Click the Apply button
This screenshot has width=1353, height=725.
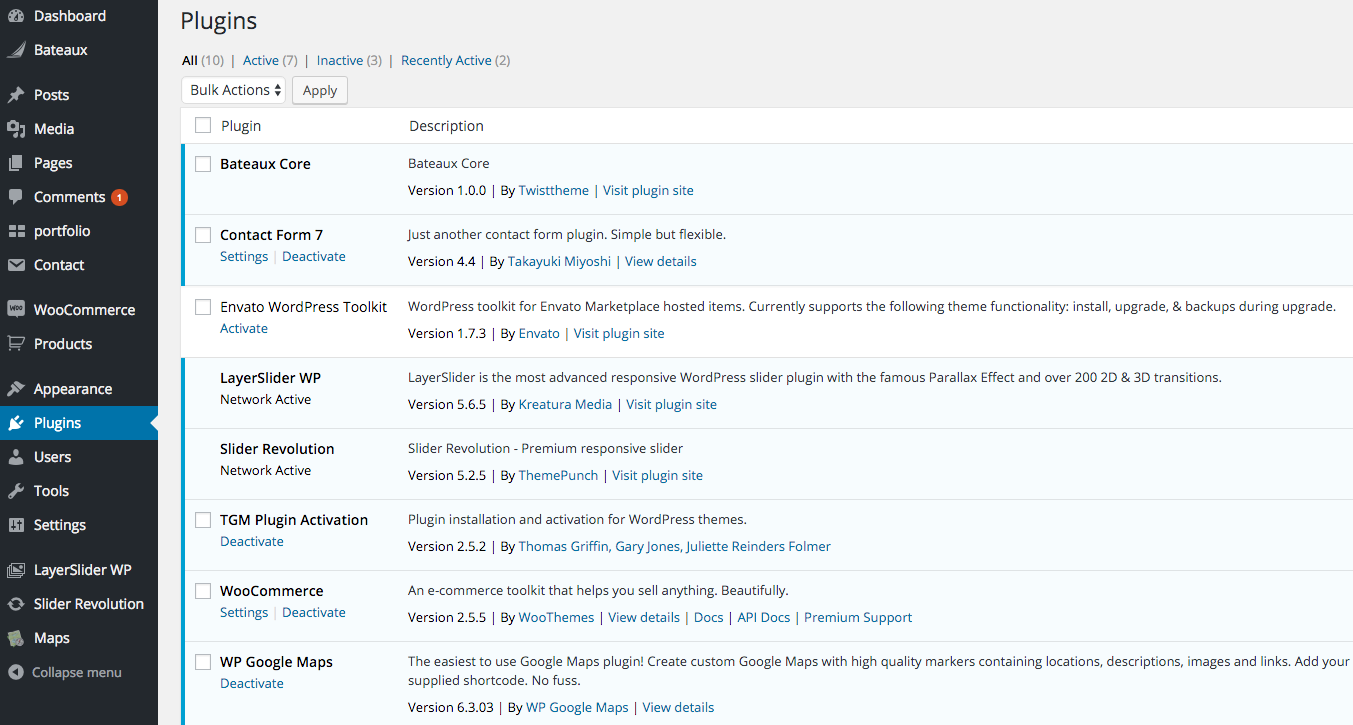320,90
